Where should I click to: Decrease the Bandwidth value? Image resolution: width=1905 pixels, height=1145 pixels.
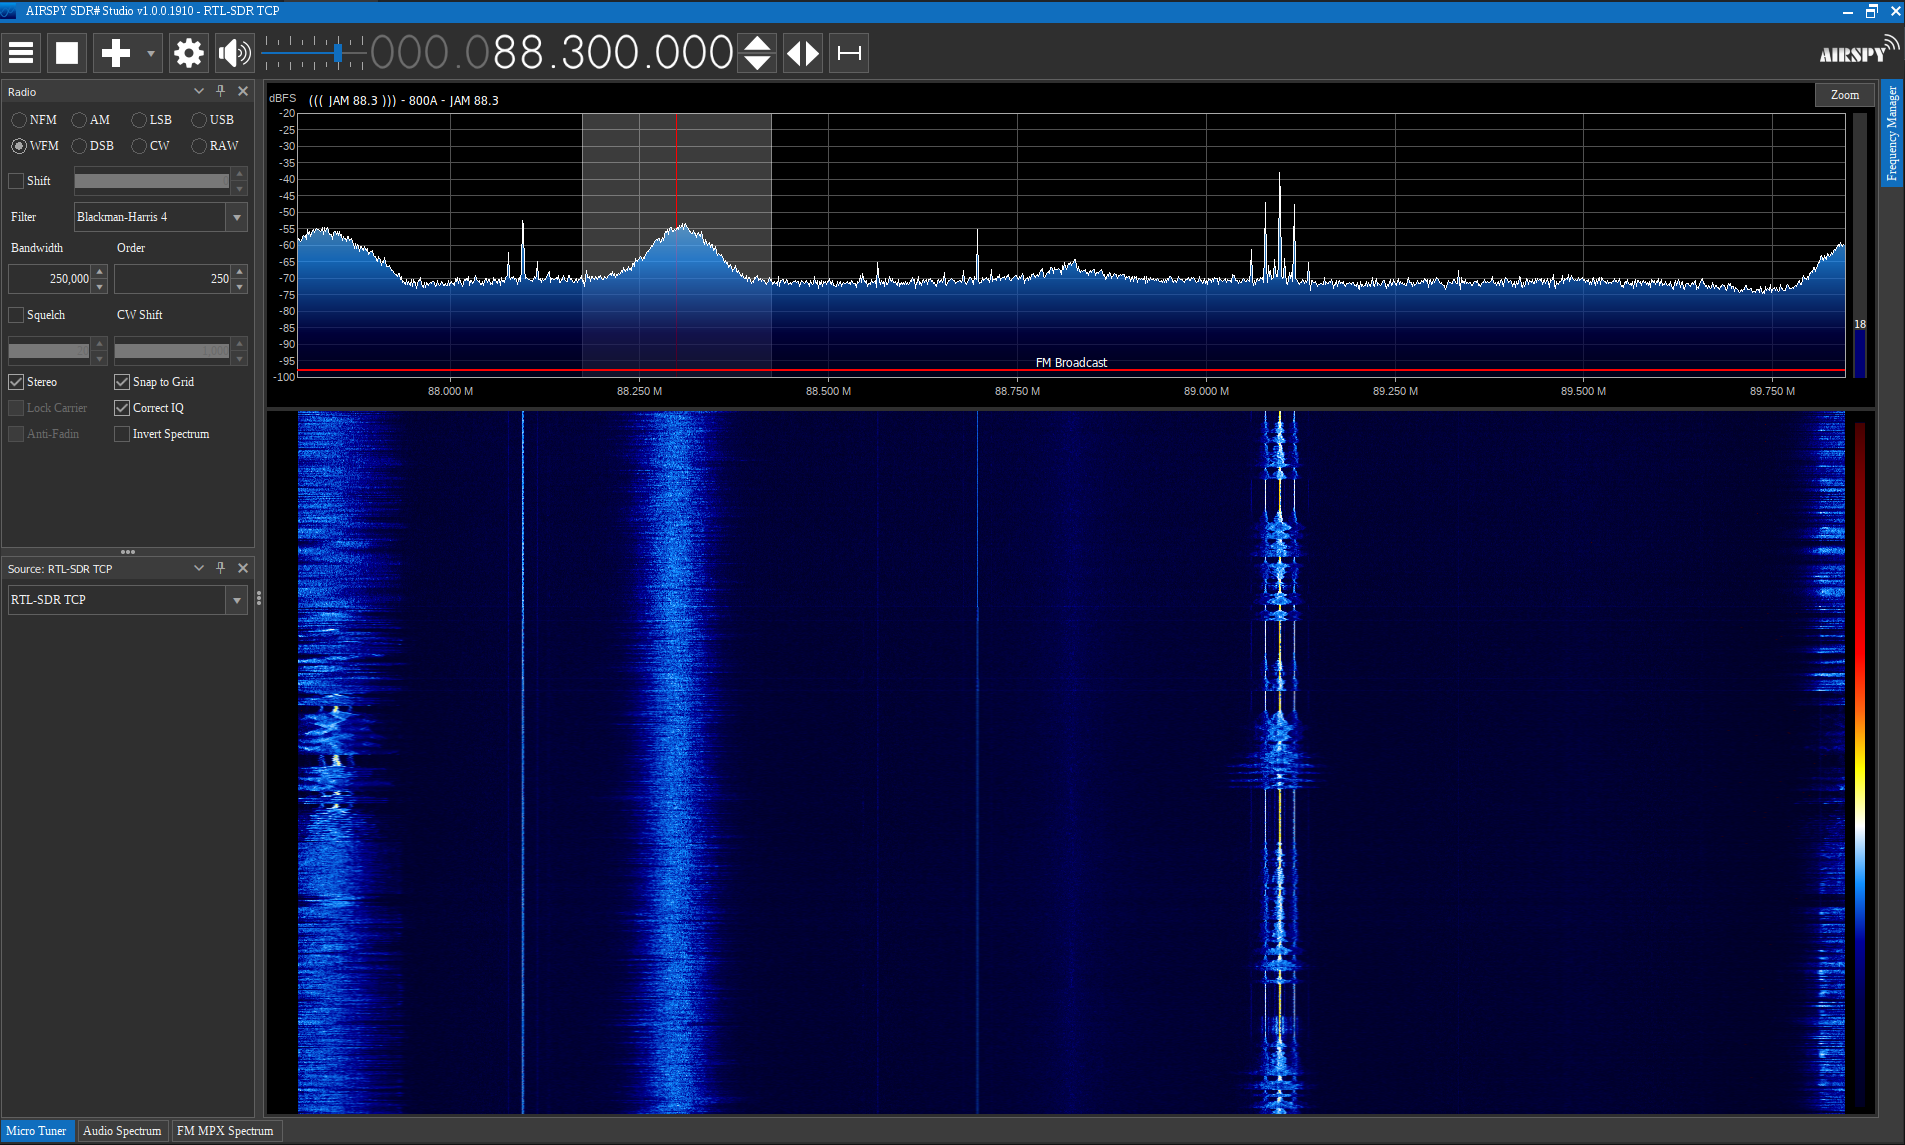click(100, 286)
